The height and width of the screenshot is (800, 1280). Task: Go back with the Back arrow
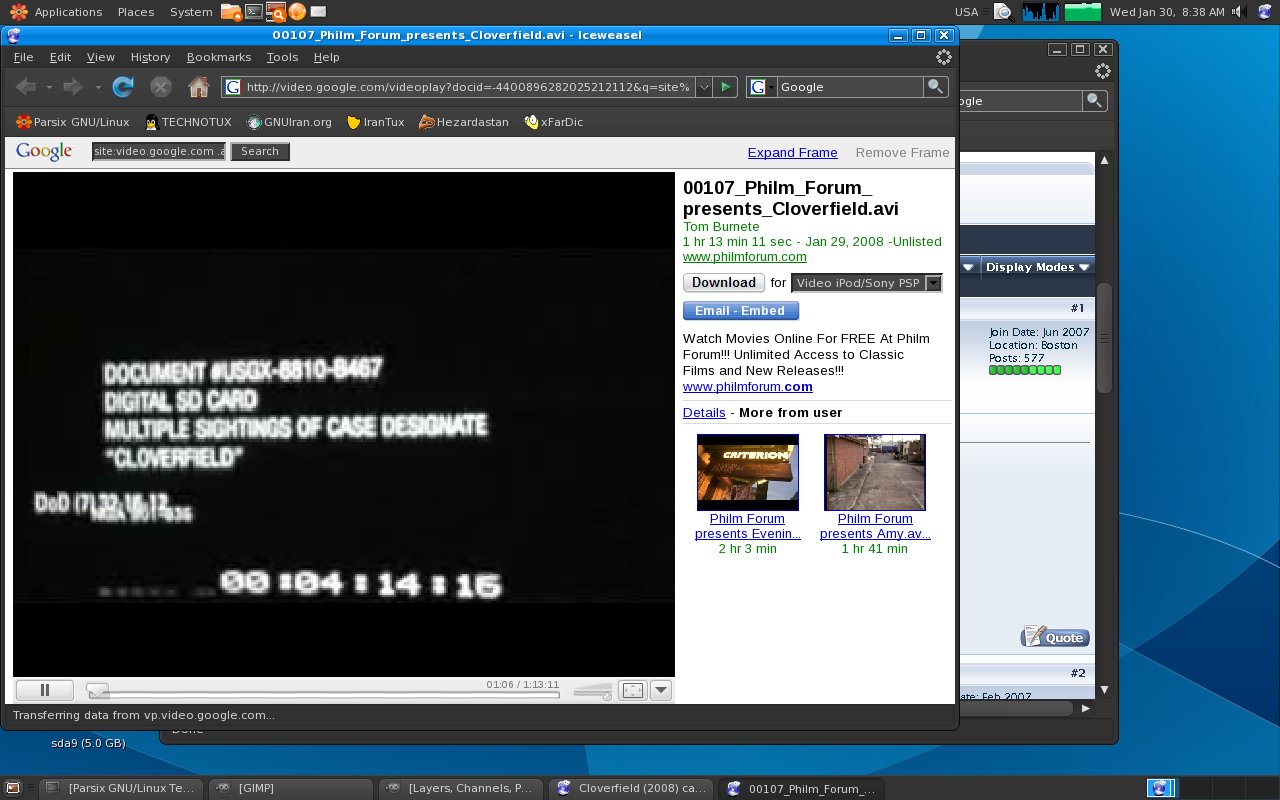tap(26, 87)
